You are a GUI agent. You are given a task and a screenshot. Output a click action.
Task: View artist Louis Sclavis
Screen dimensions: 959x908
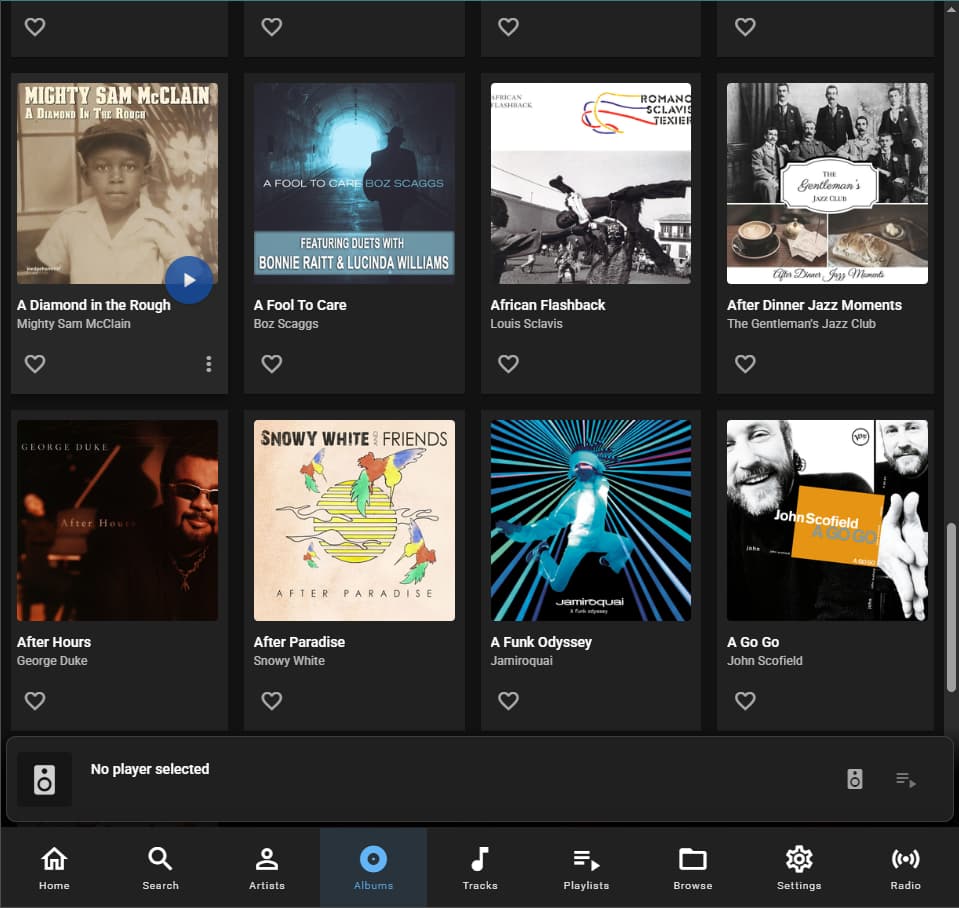pos(527,324)
